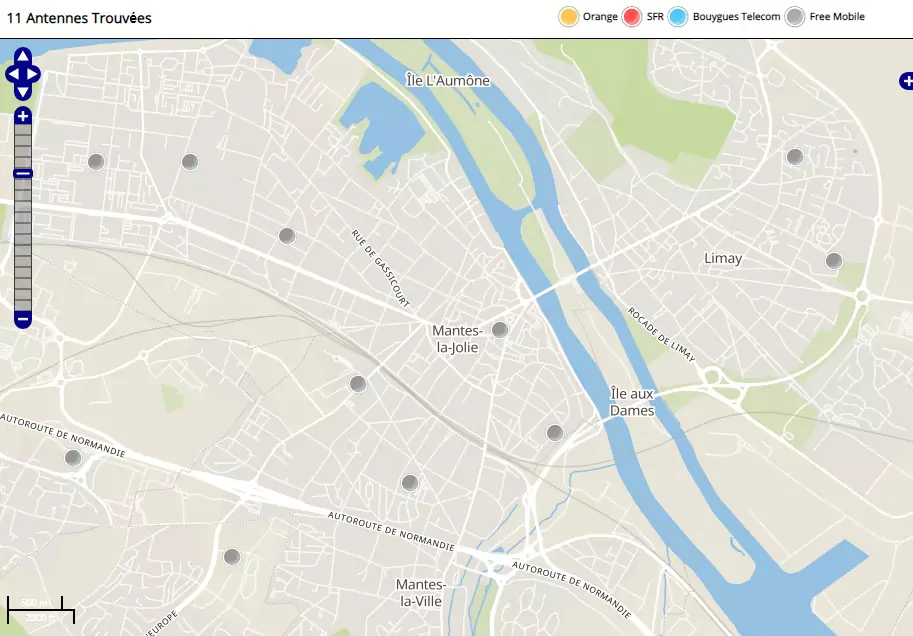Toggle the Orange operator filter circle

pos(569,17)
